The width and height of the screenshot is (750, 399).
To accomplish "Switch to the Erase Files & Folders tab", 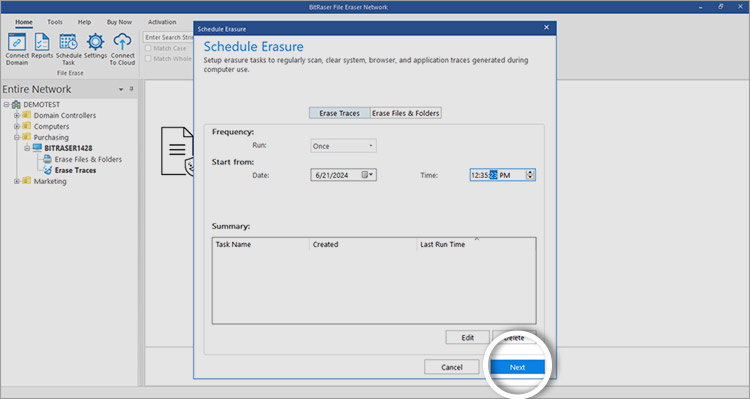I will [406, 113].
